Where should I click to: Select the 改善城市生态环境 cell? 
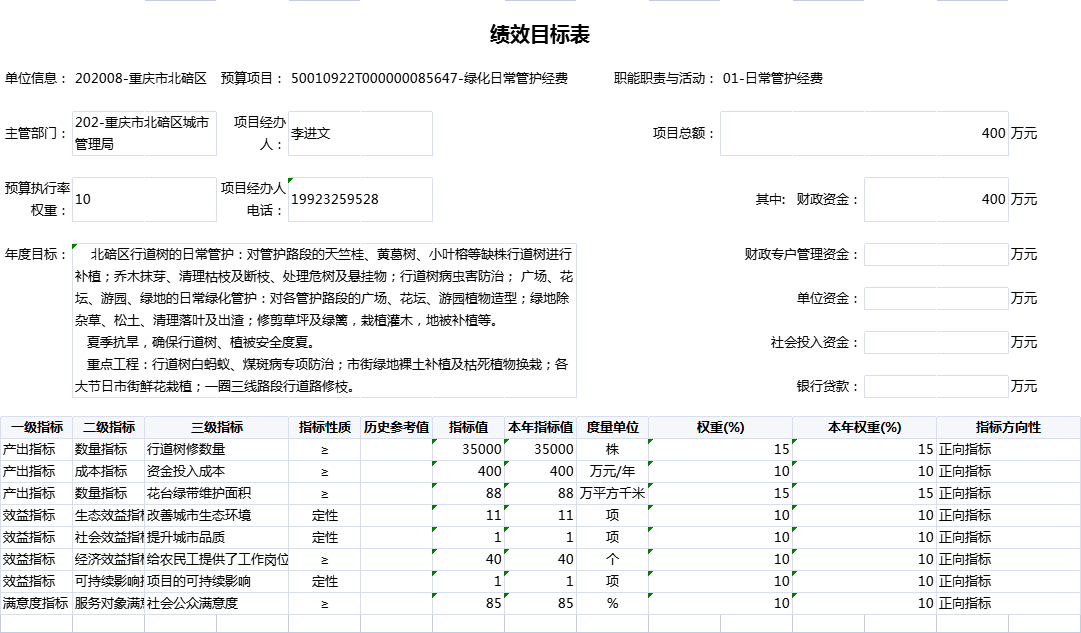[216, 516]
